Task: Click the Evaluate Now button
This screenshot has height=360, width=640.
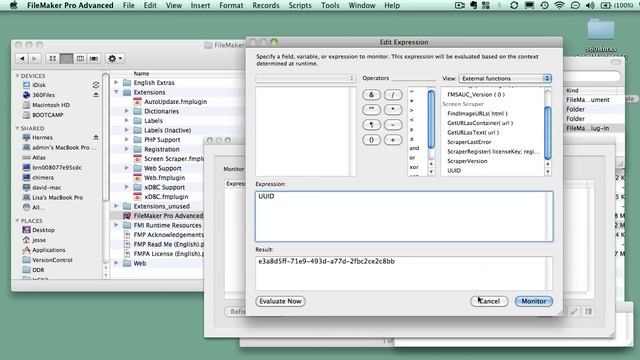Action: click(280, 301)
